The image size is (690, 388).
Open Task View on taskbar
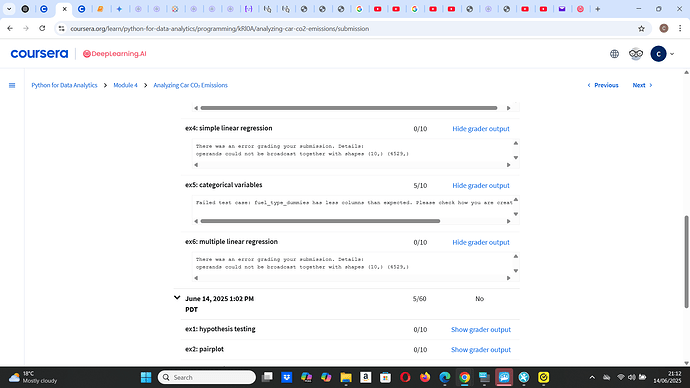(267, 377)
